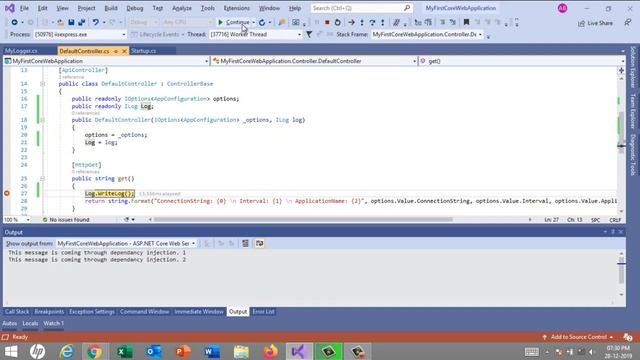Screen dimensions: 640x360
Task: Click the feedback icon beside Live Share
Action: pos(628,23)
